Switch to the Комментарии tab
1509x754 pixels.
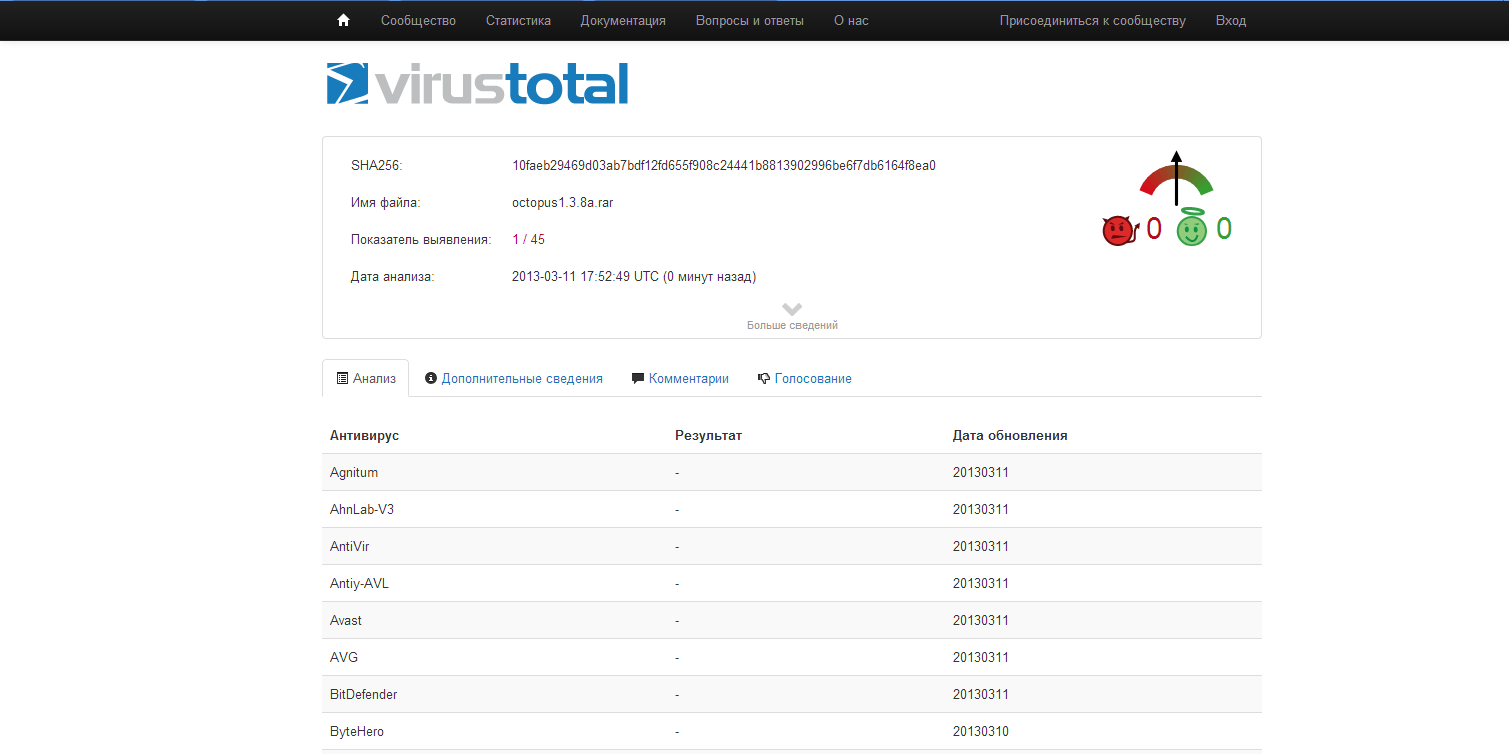(x=680, y=378)
